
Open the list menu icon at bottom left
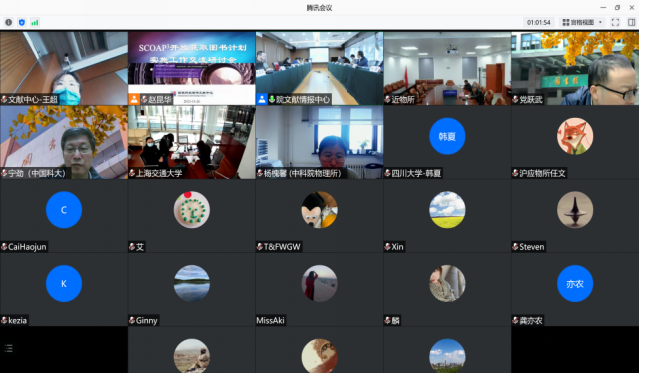coord(9,348)
